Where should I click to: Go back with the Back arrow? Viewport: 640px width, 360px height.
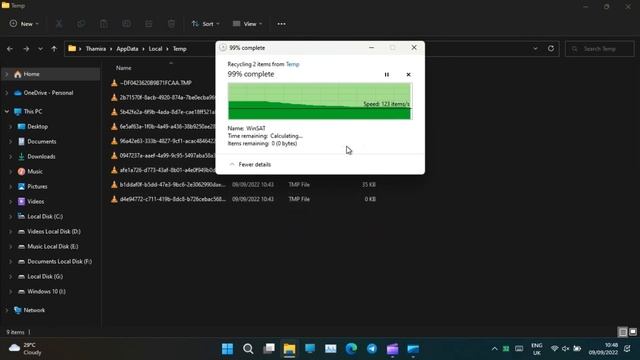(10, 49)
